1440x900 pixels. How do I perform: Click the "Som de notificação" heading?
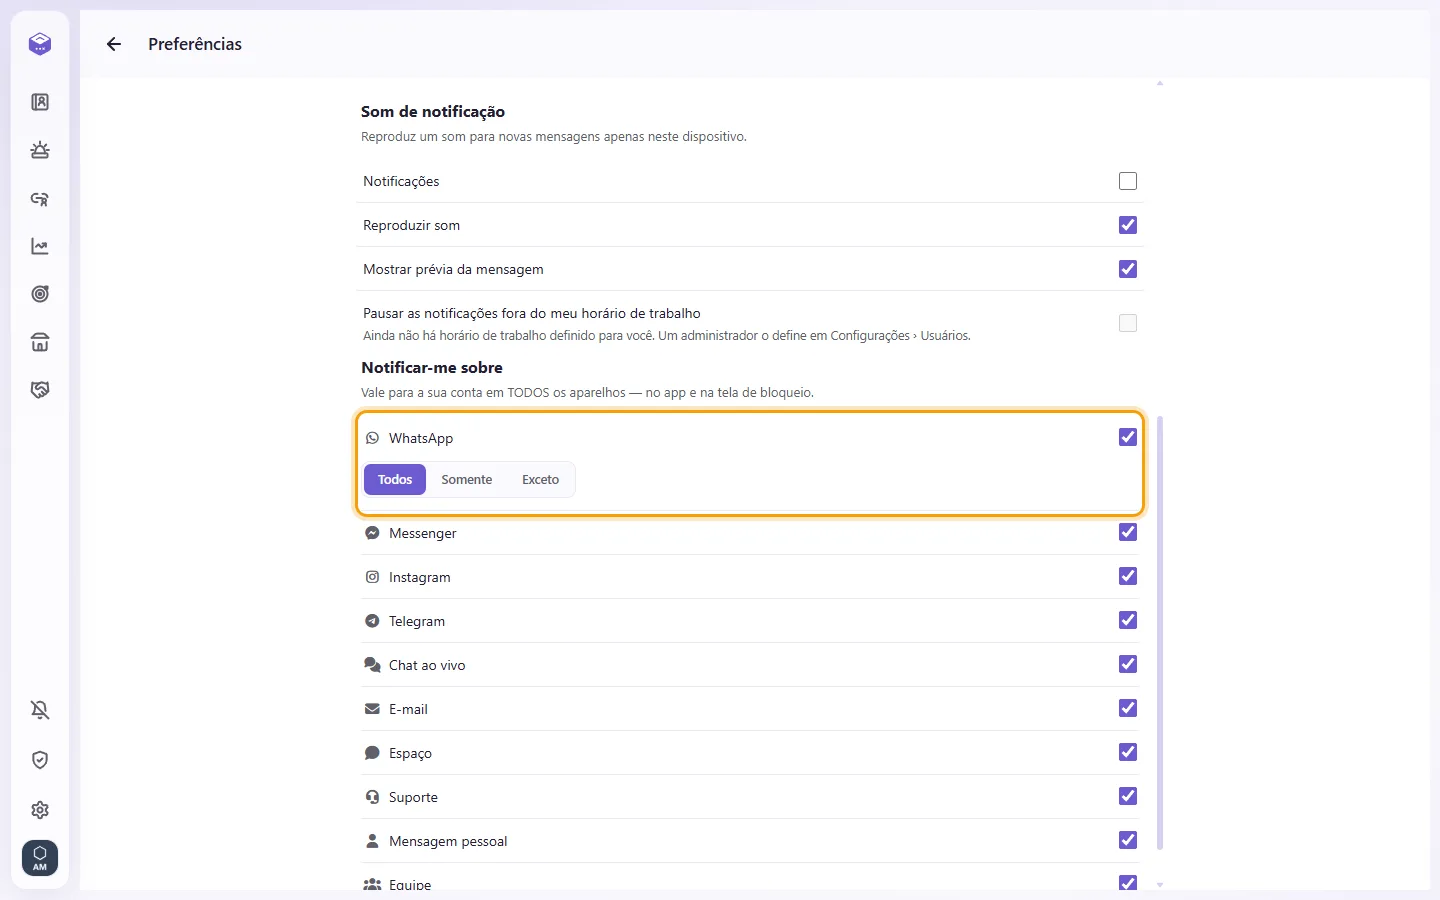click(x=433, y=112)
